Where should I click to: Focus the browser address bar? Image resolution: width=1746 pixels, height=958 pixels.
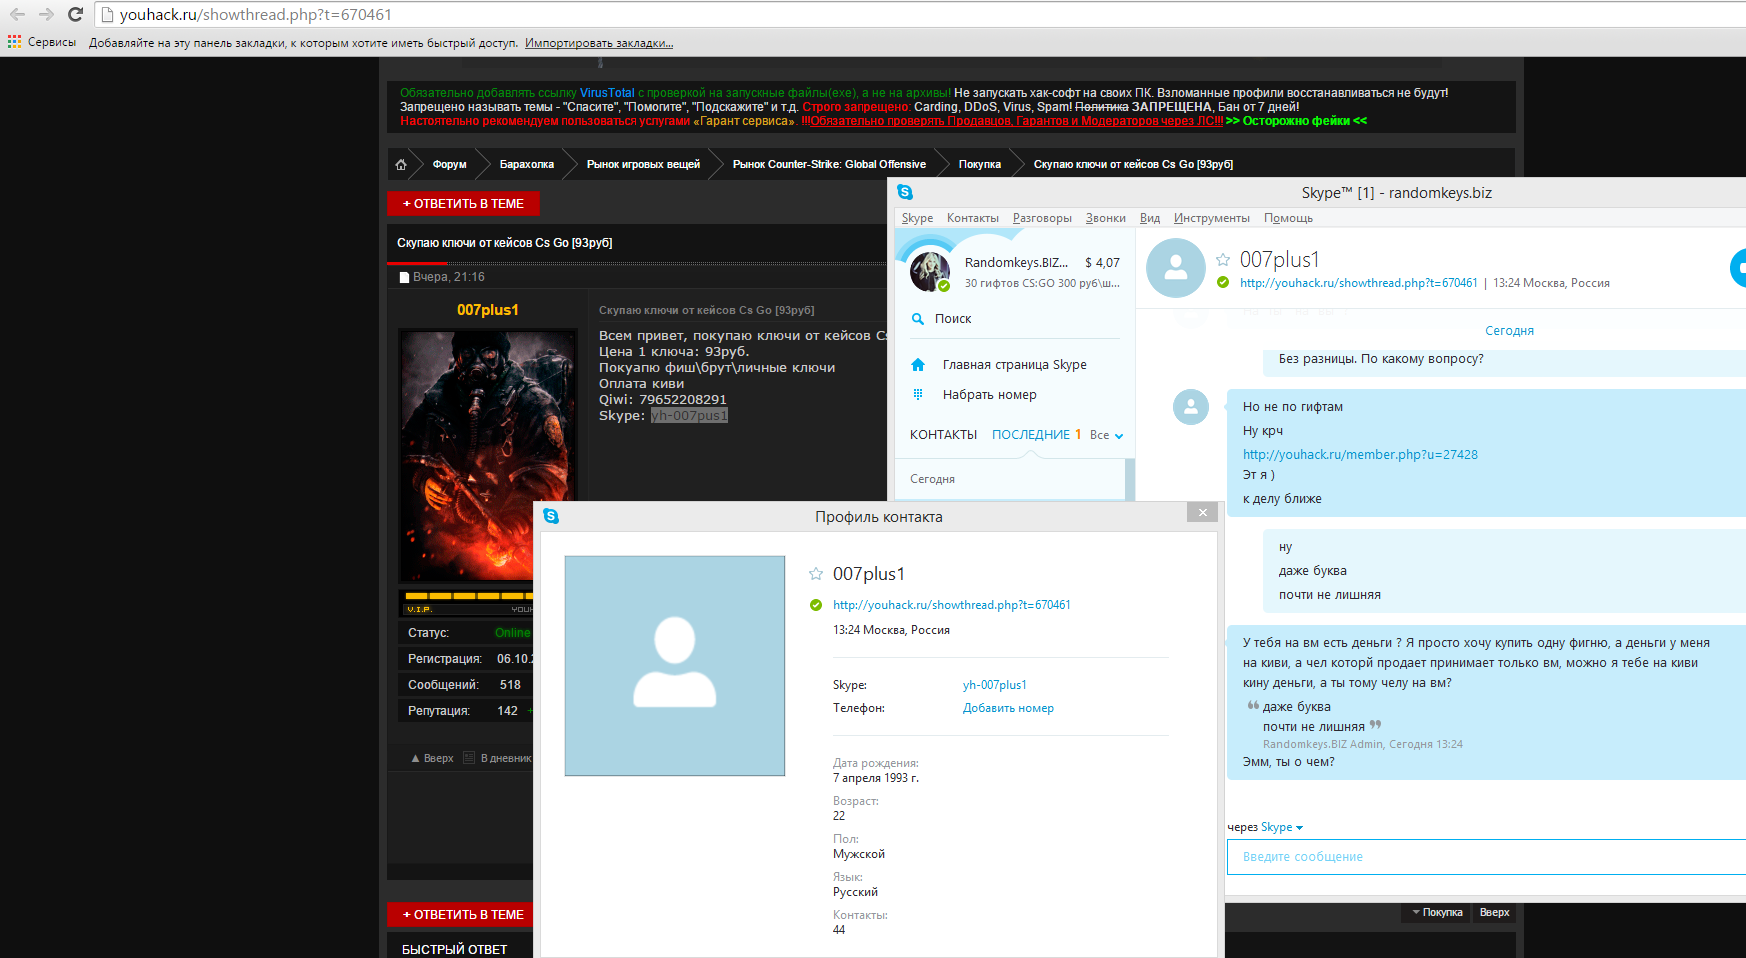coord(920,14)
